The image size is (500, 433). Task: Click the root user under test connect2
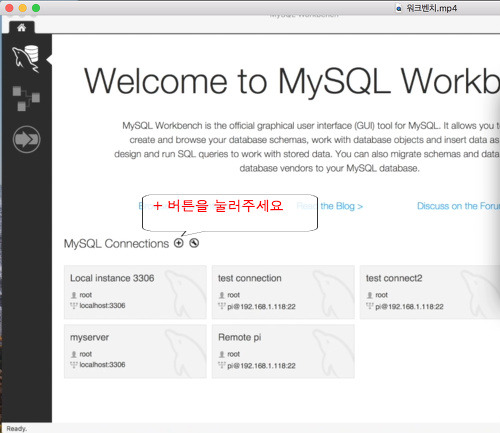[x=381, y=295]
